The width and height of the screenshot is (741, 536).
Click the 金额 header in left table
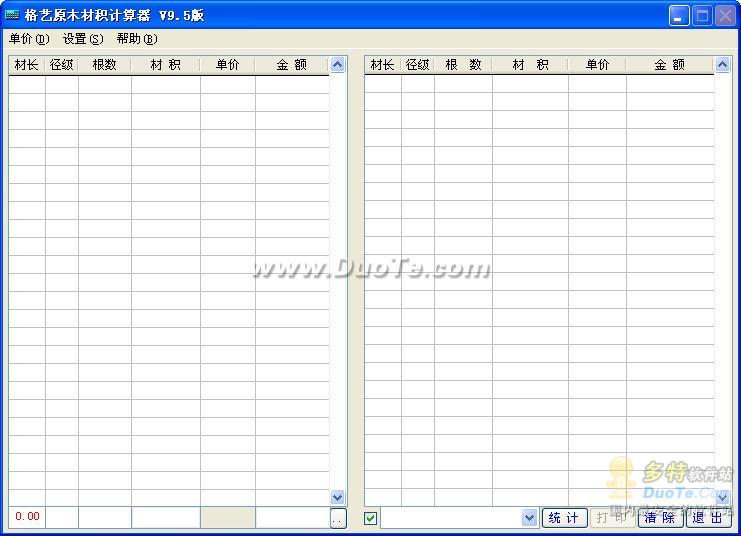pyautogui.click(x=292, y=65)
